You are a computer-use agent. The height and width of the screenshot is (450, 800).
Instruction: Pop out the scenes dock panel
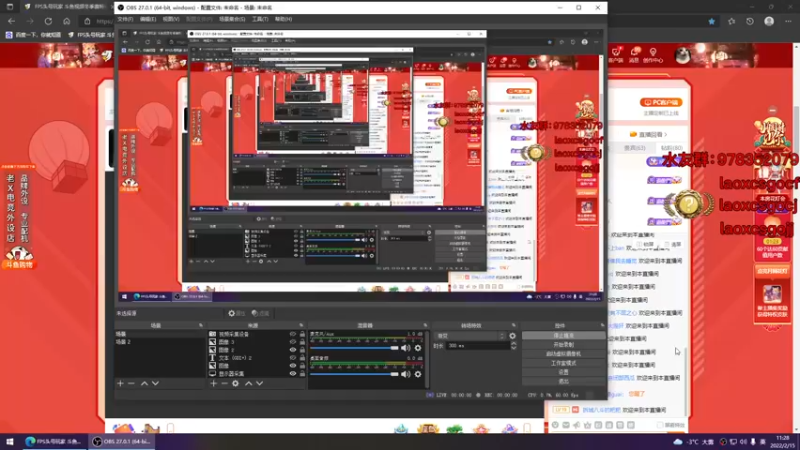click(x=201, y=325)
